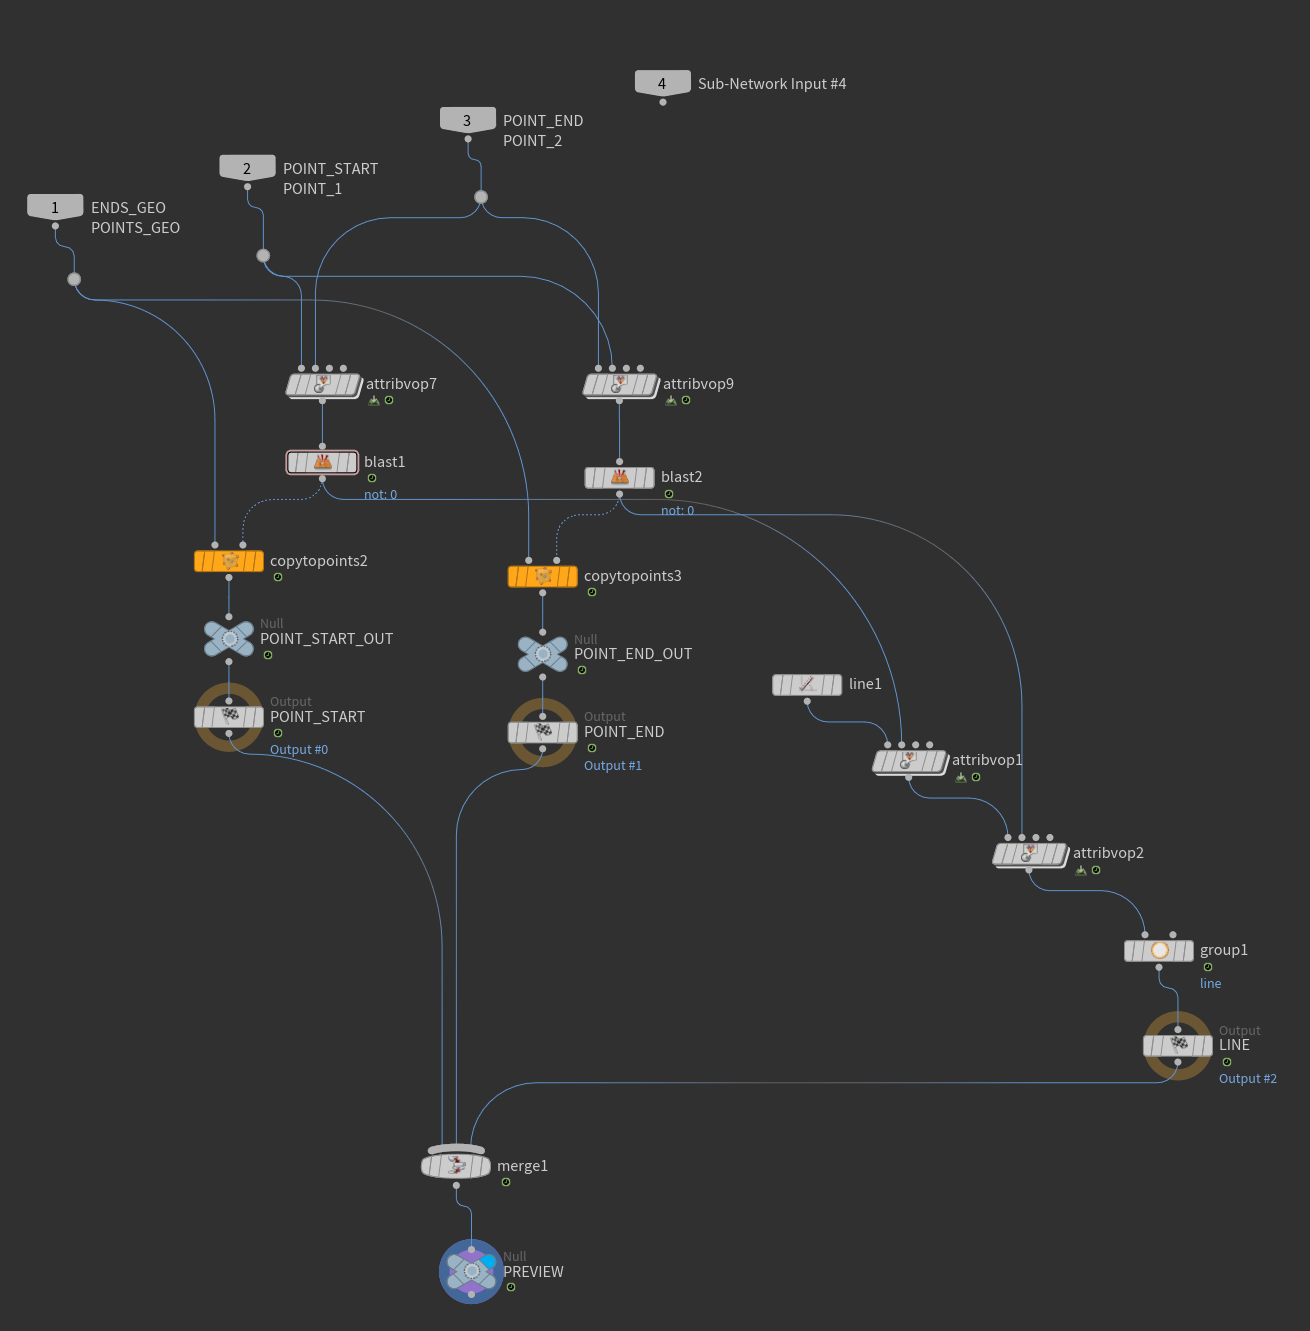
Task: Click the blast1 node icon
Action: tap(322, 462)
